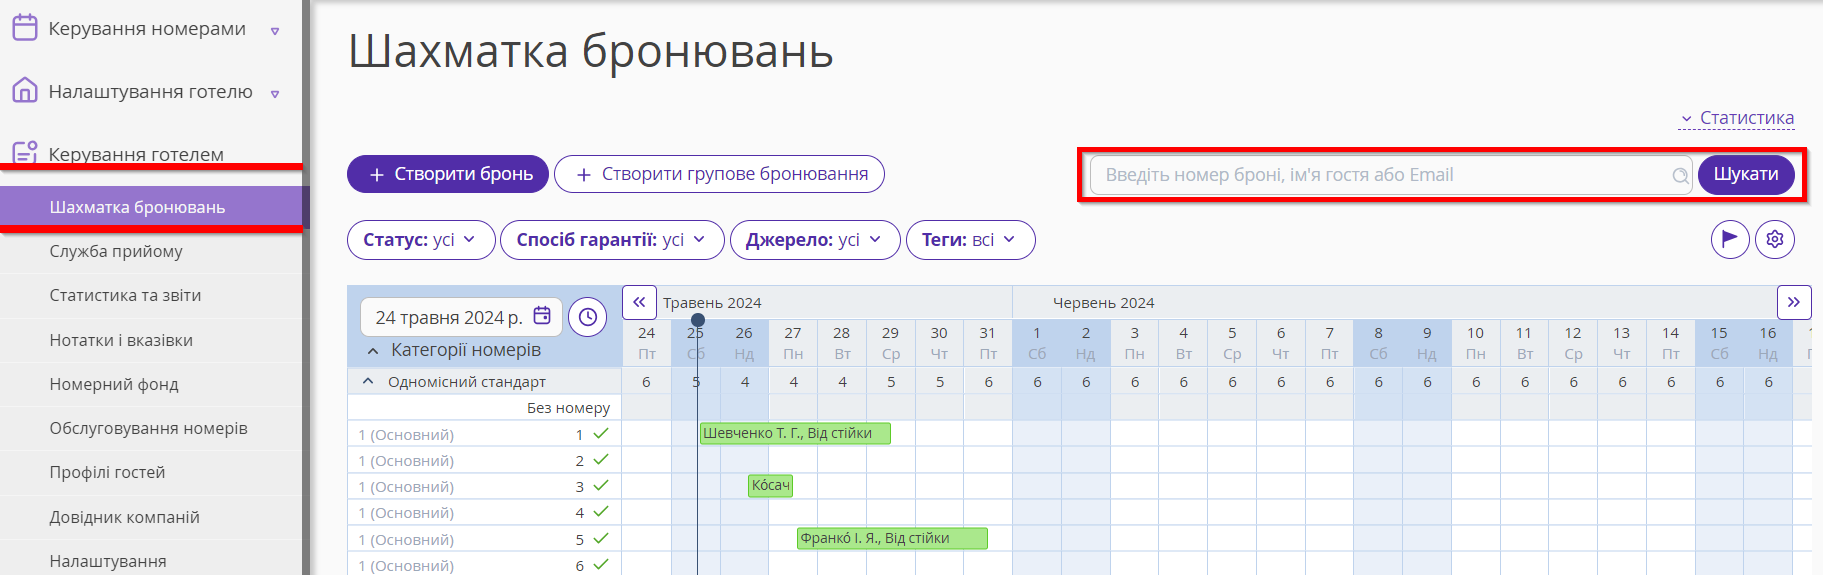Click the 12 Ср date column header

(1573, 343)
